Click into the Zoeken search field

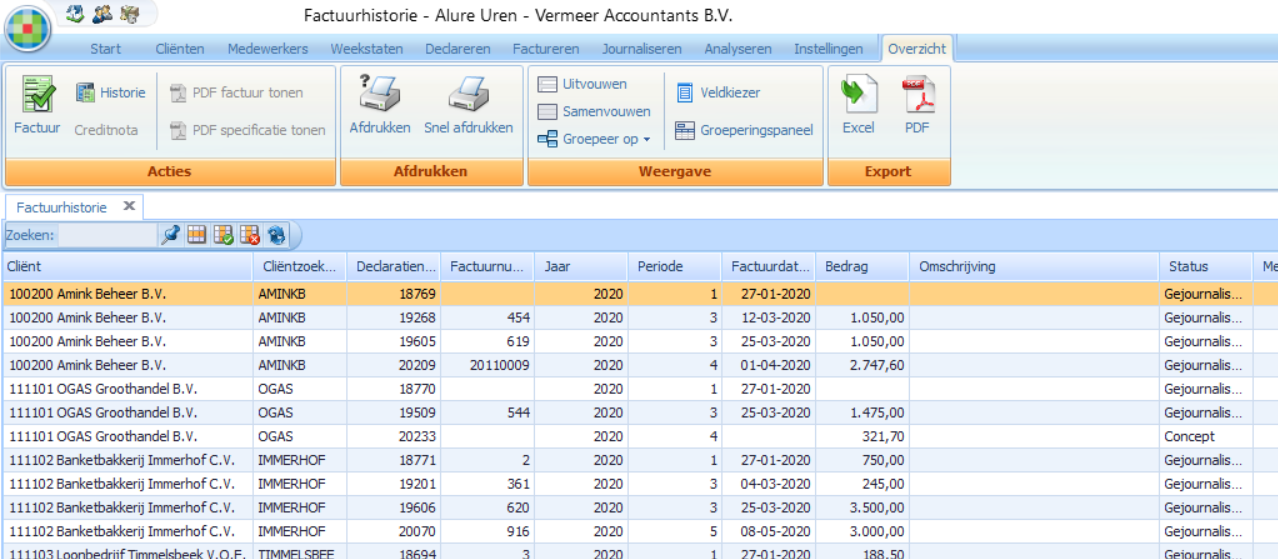pyautogui.click(x=106, y=235)
